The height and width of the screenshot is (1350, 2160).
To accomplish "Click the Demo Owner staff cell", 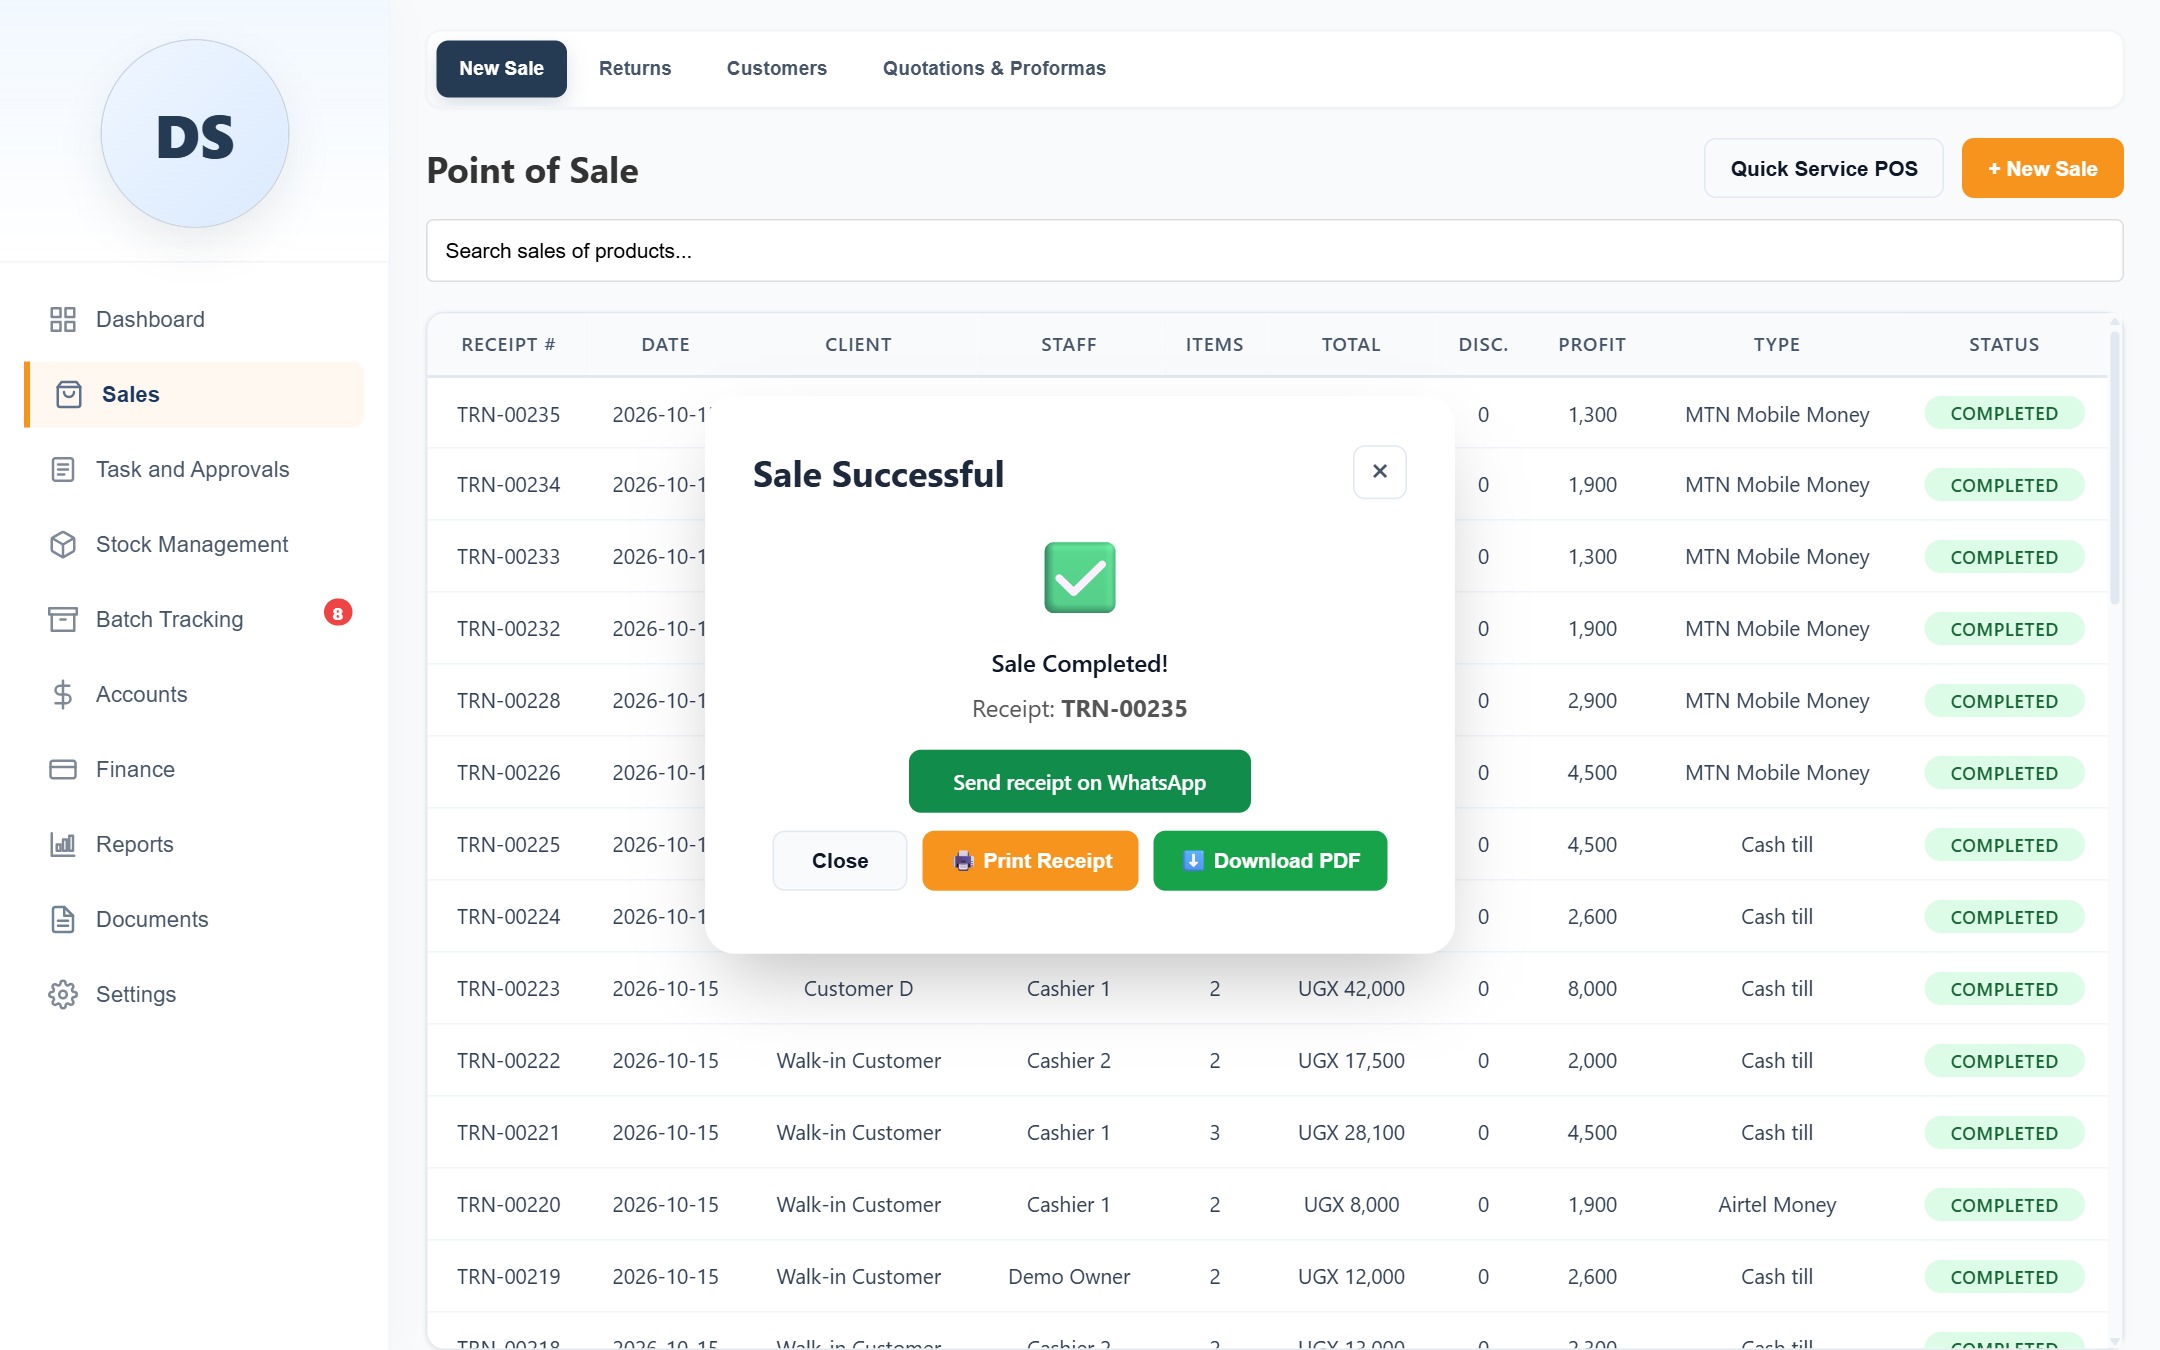I will [1069, 1277].
